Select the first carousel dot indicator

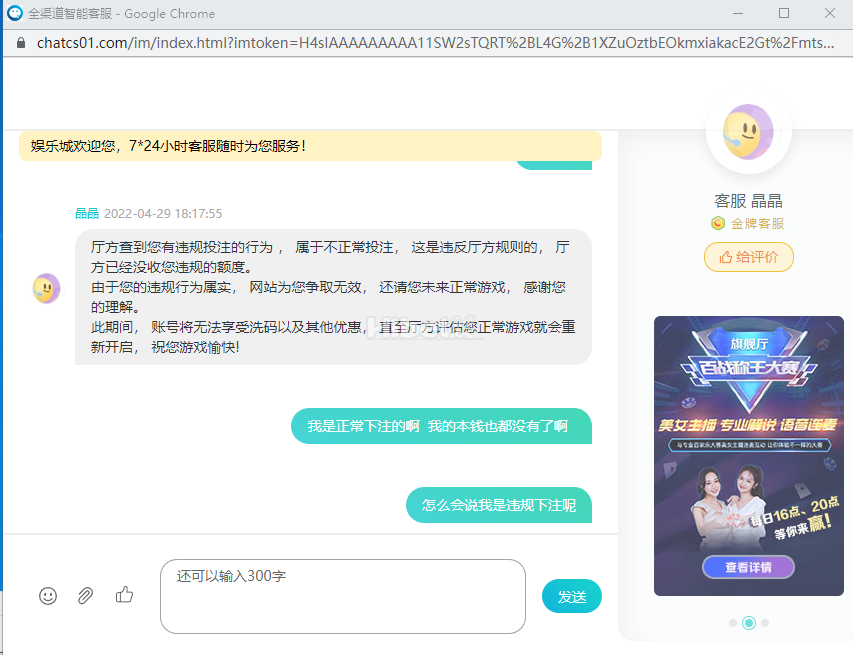[x=733, y=623]
